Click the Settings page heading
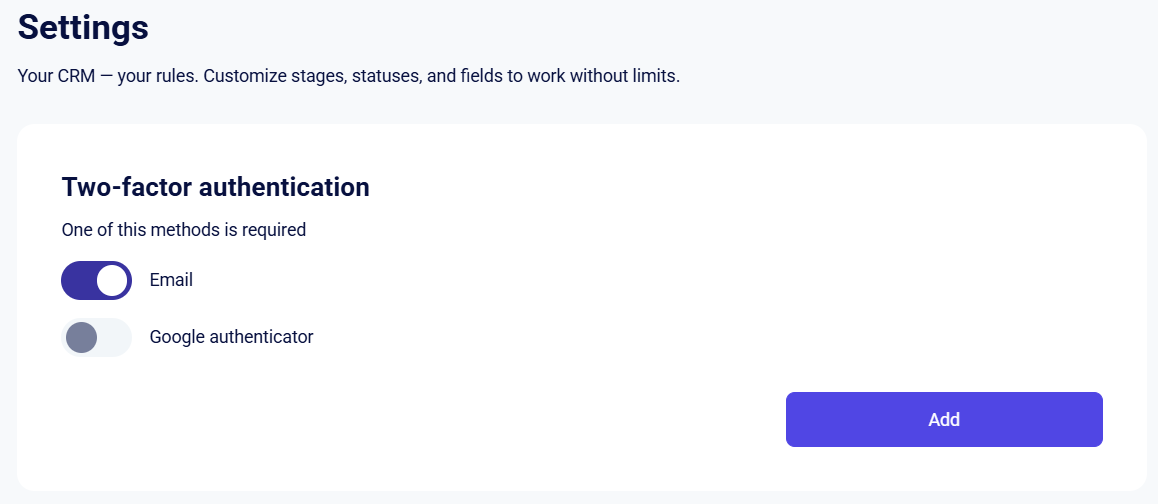1158x504 pixels. tap(83, 27)
